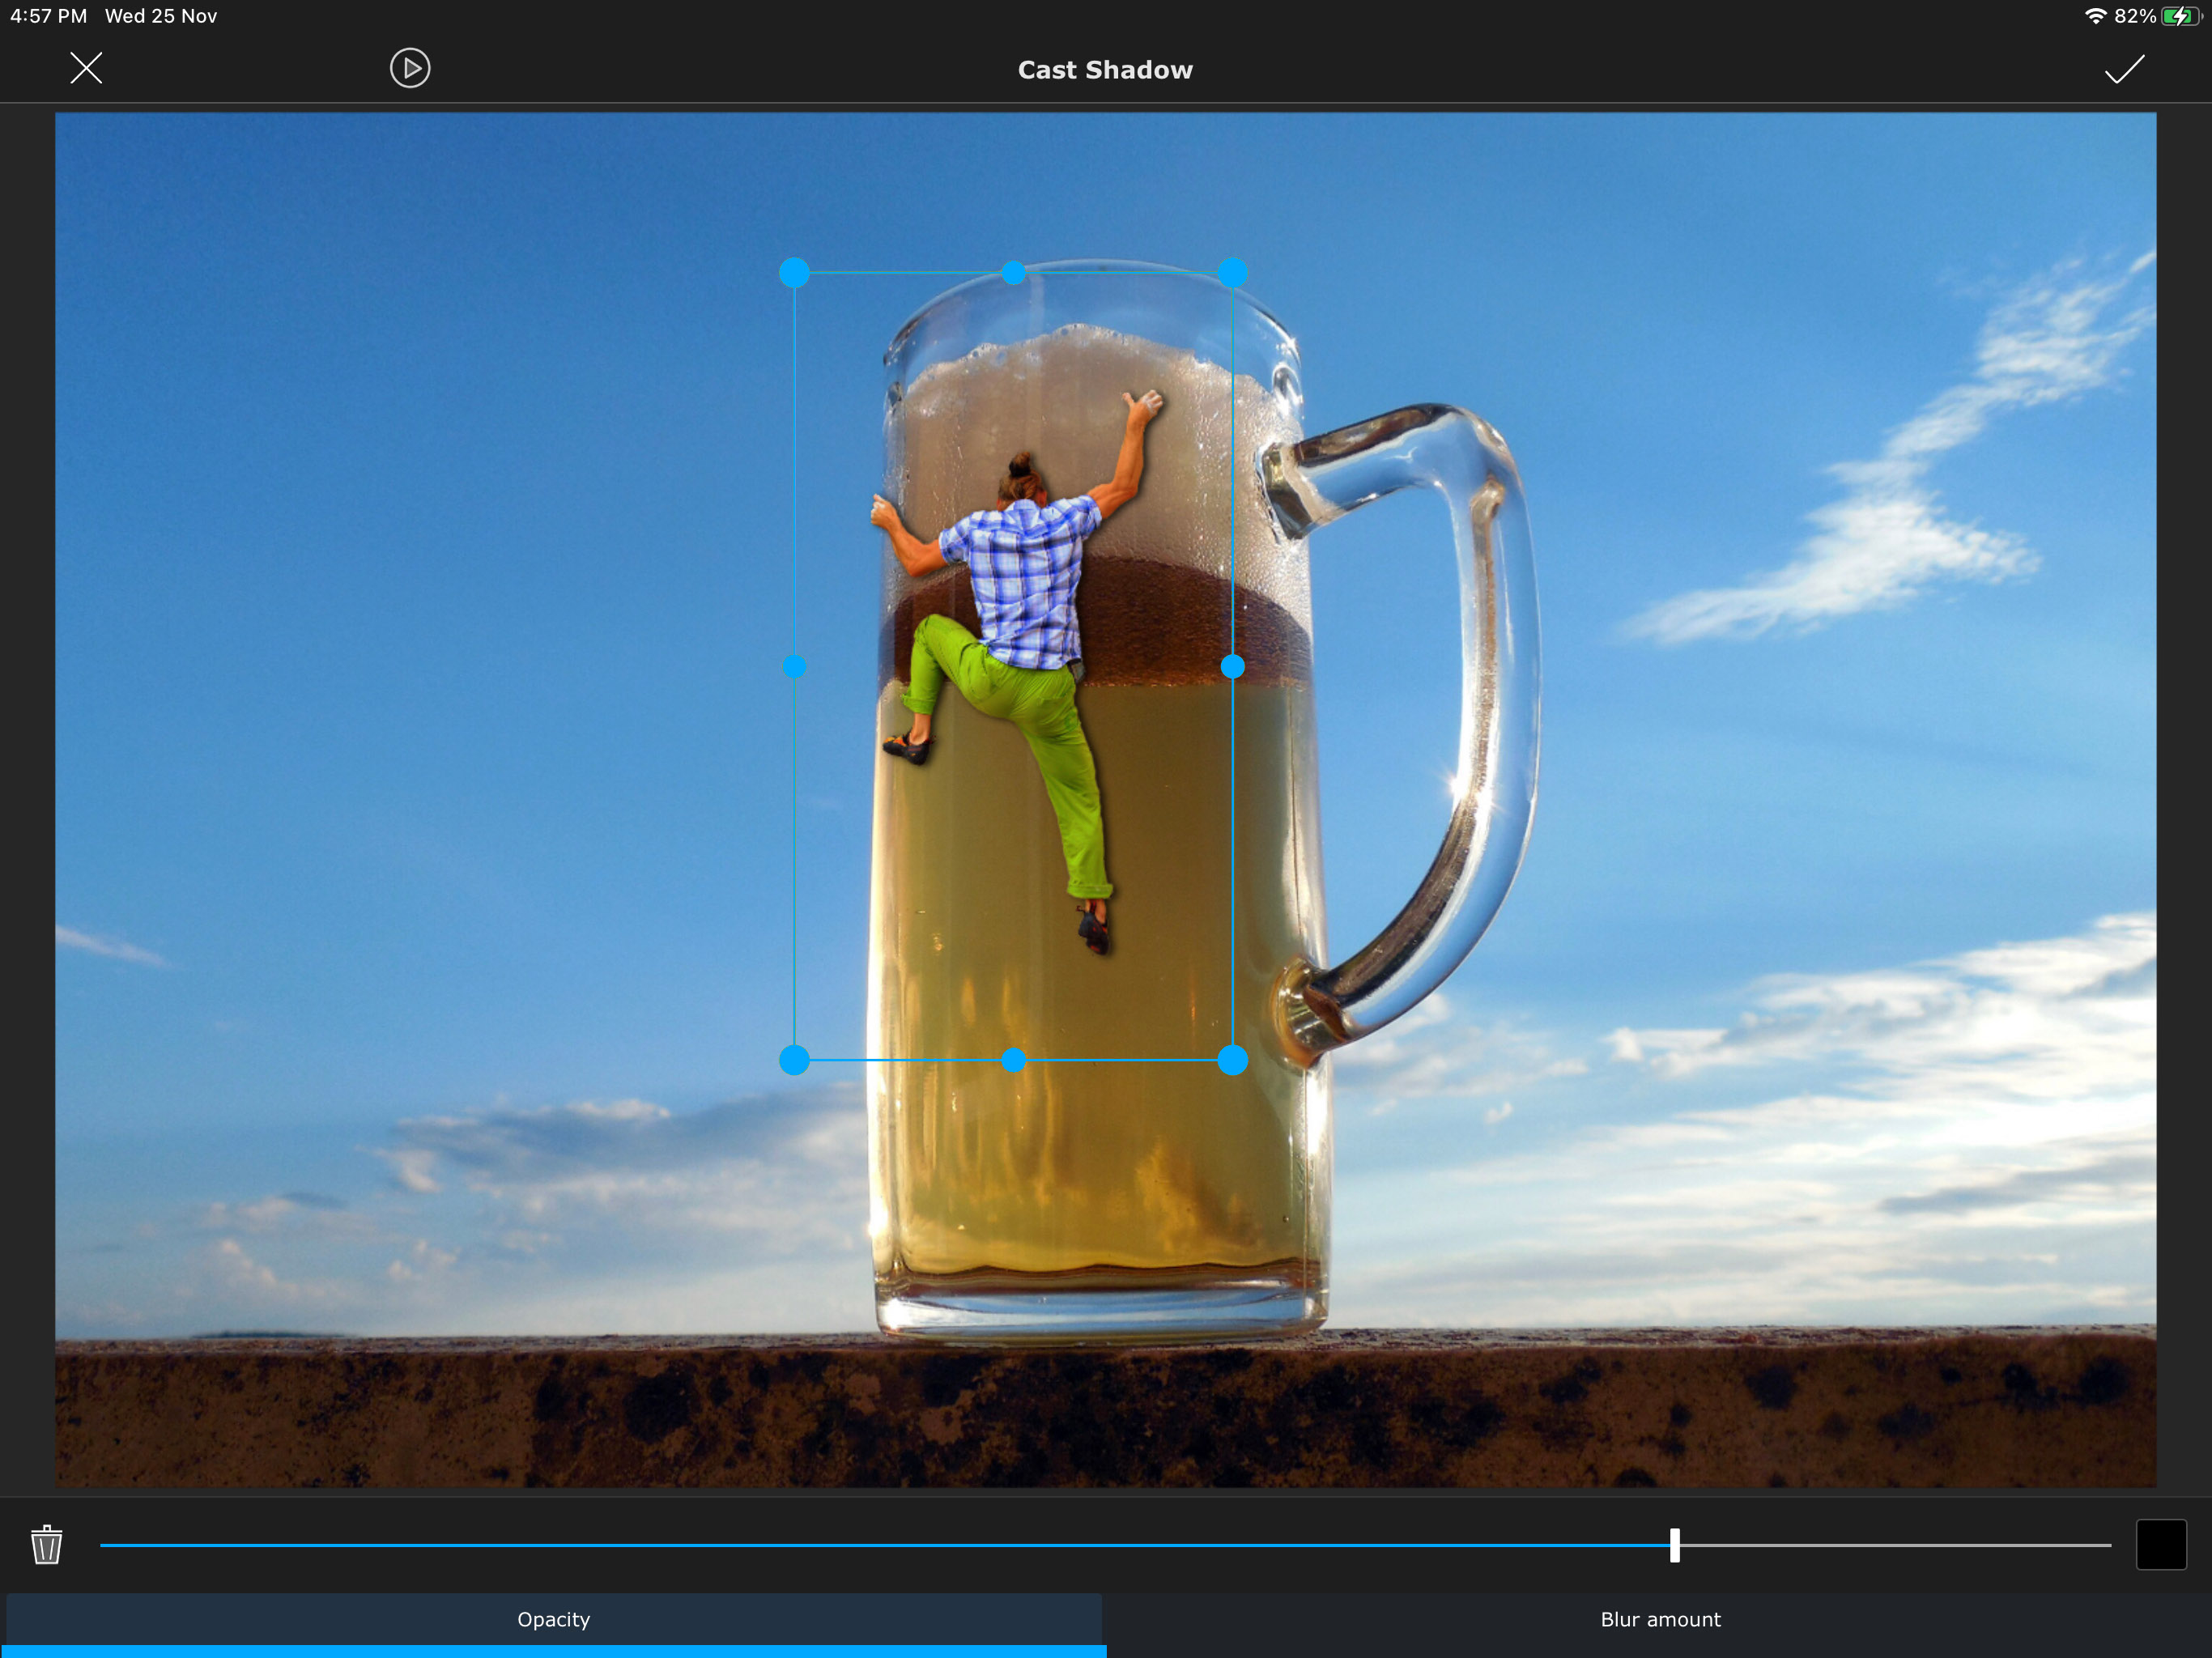
Task: Click the bottom-left selection box handle
Action: coord(794,1060)
